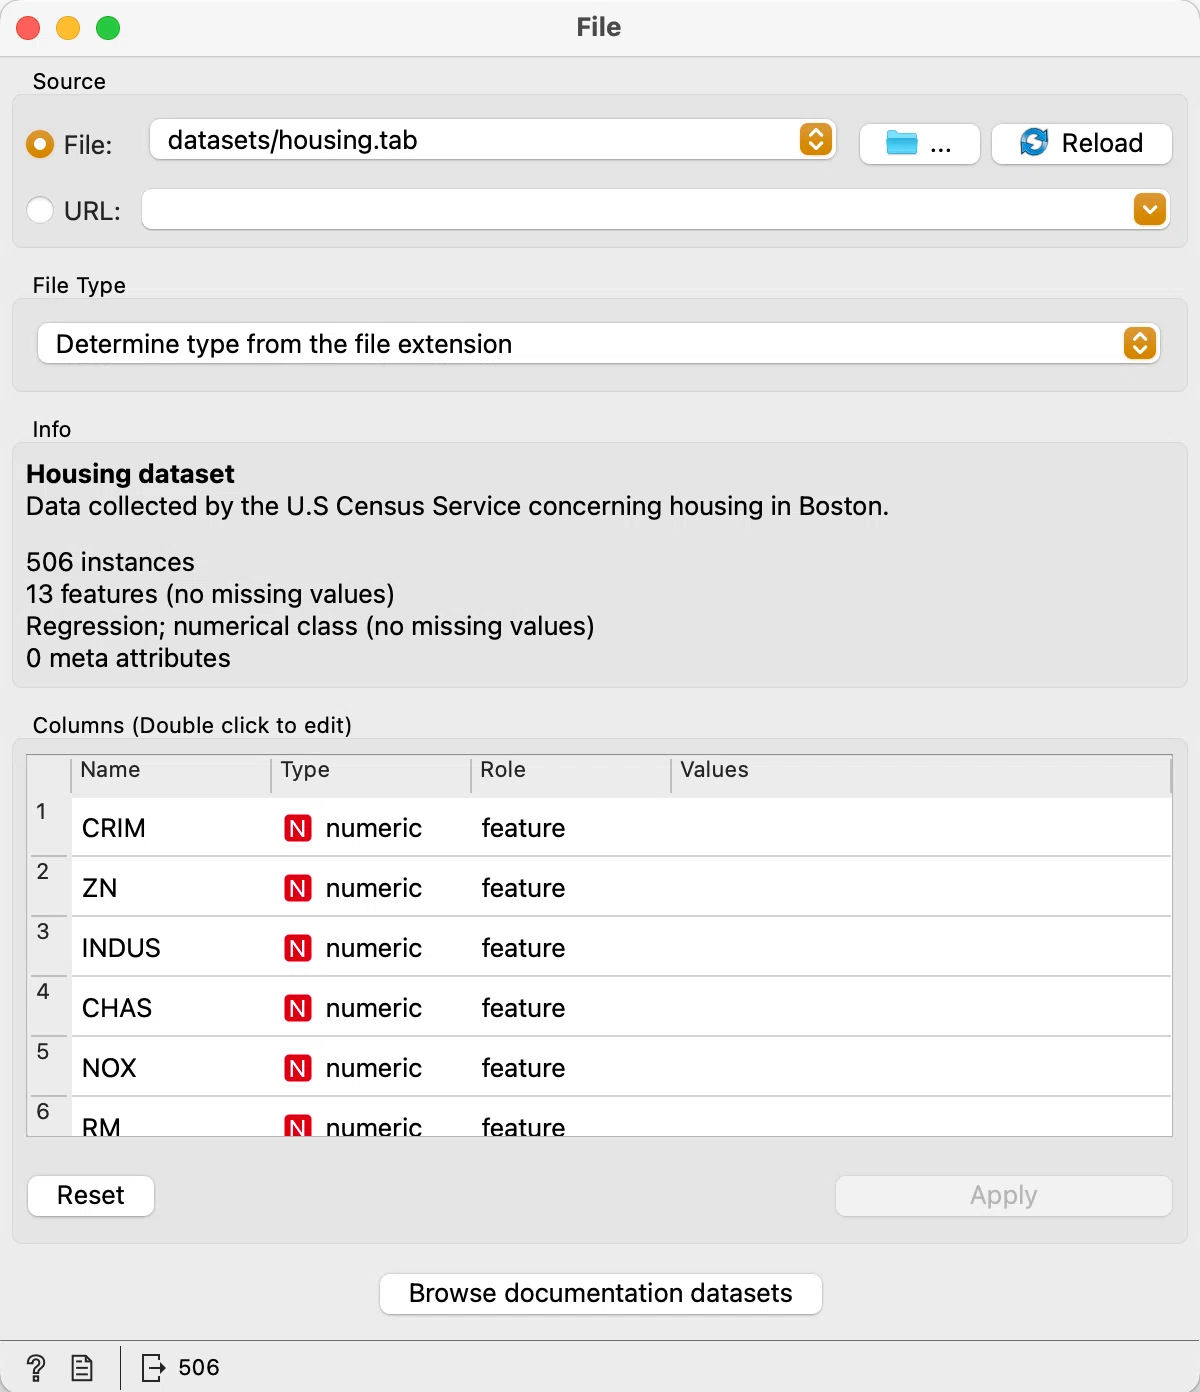The width and height of the screenshot is (1200, 1392).
Task: Minimize the window with the yellow button
Action: (x=68, y=28)
